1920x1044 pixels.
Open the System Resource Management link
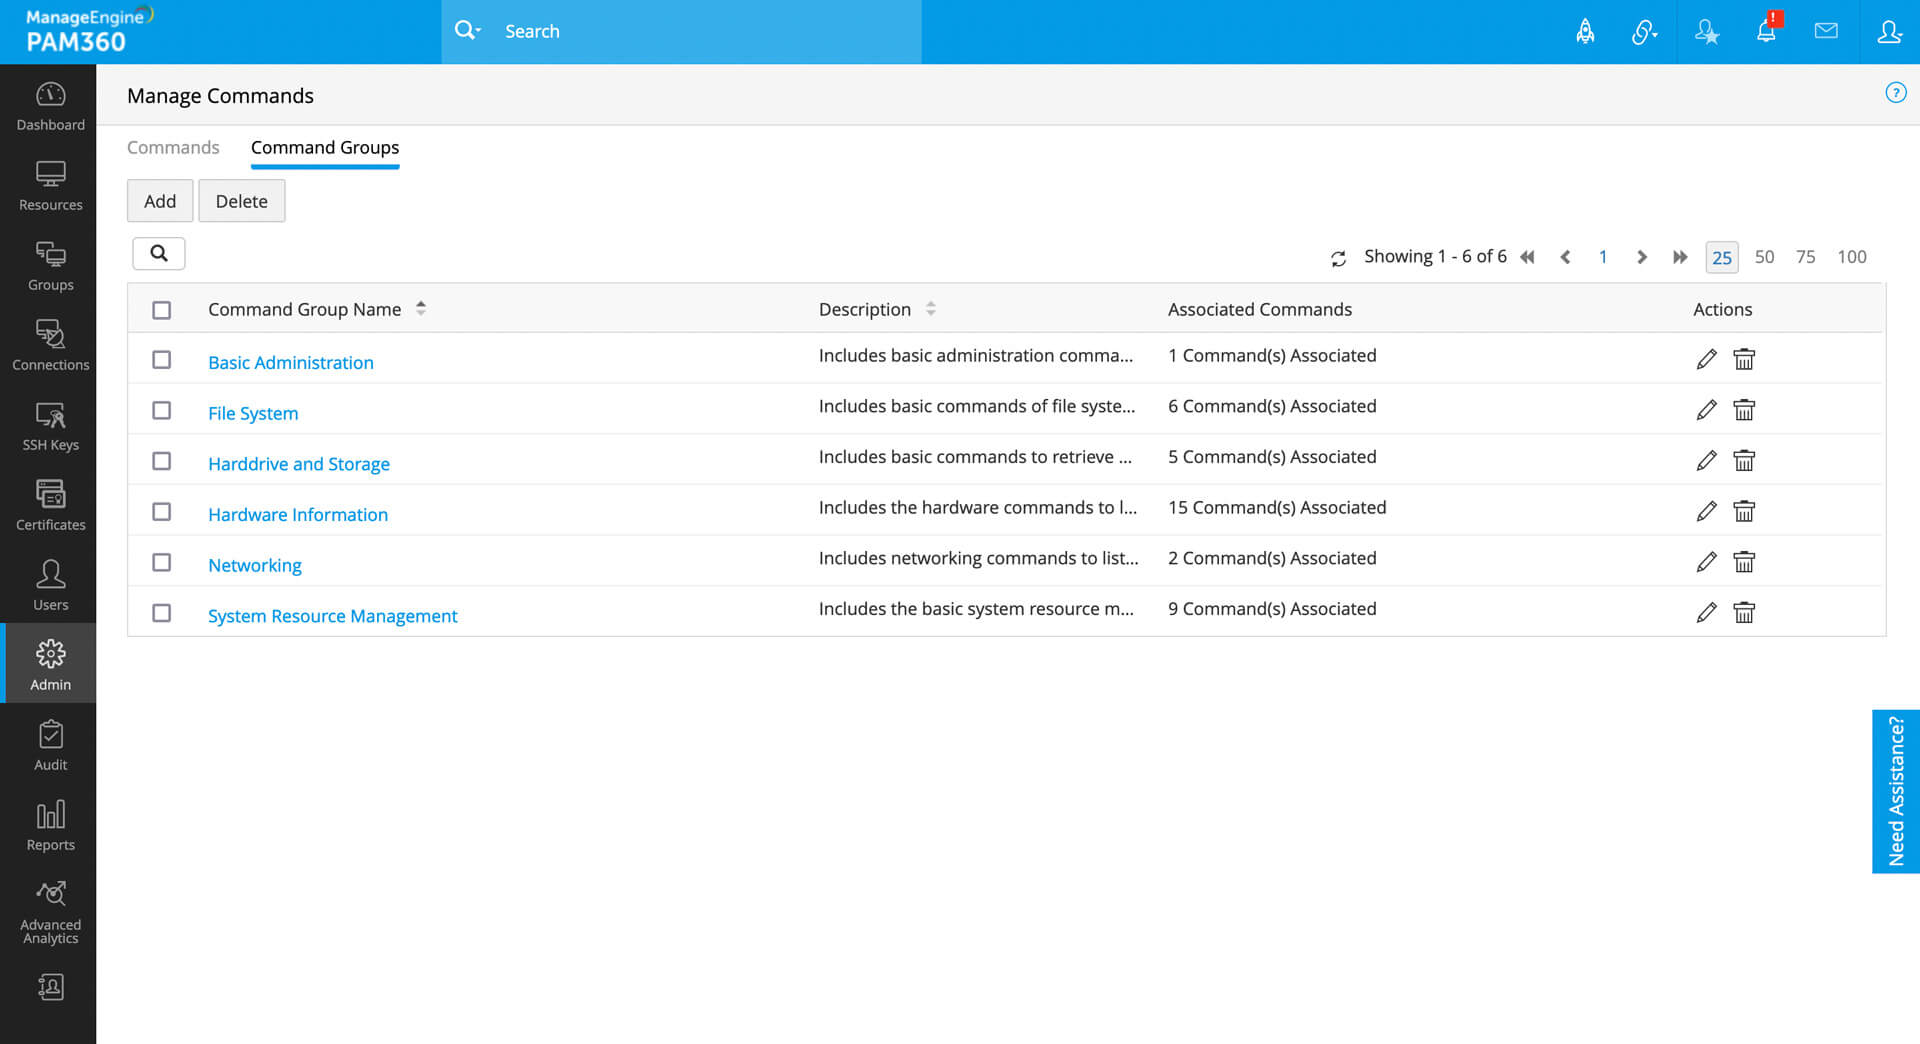point(332,616)
